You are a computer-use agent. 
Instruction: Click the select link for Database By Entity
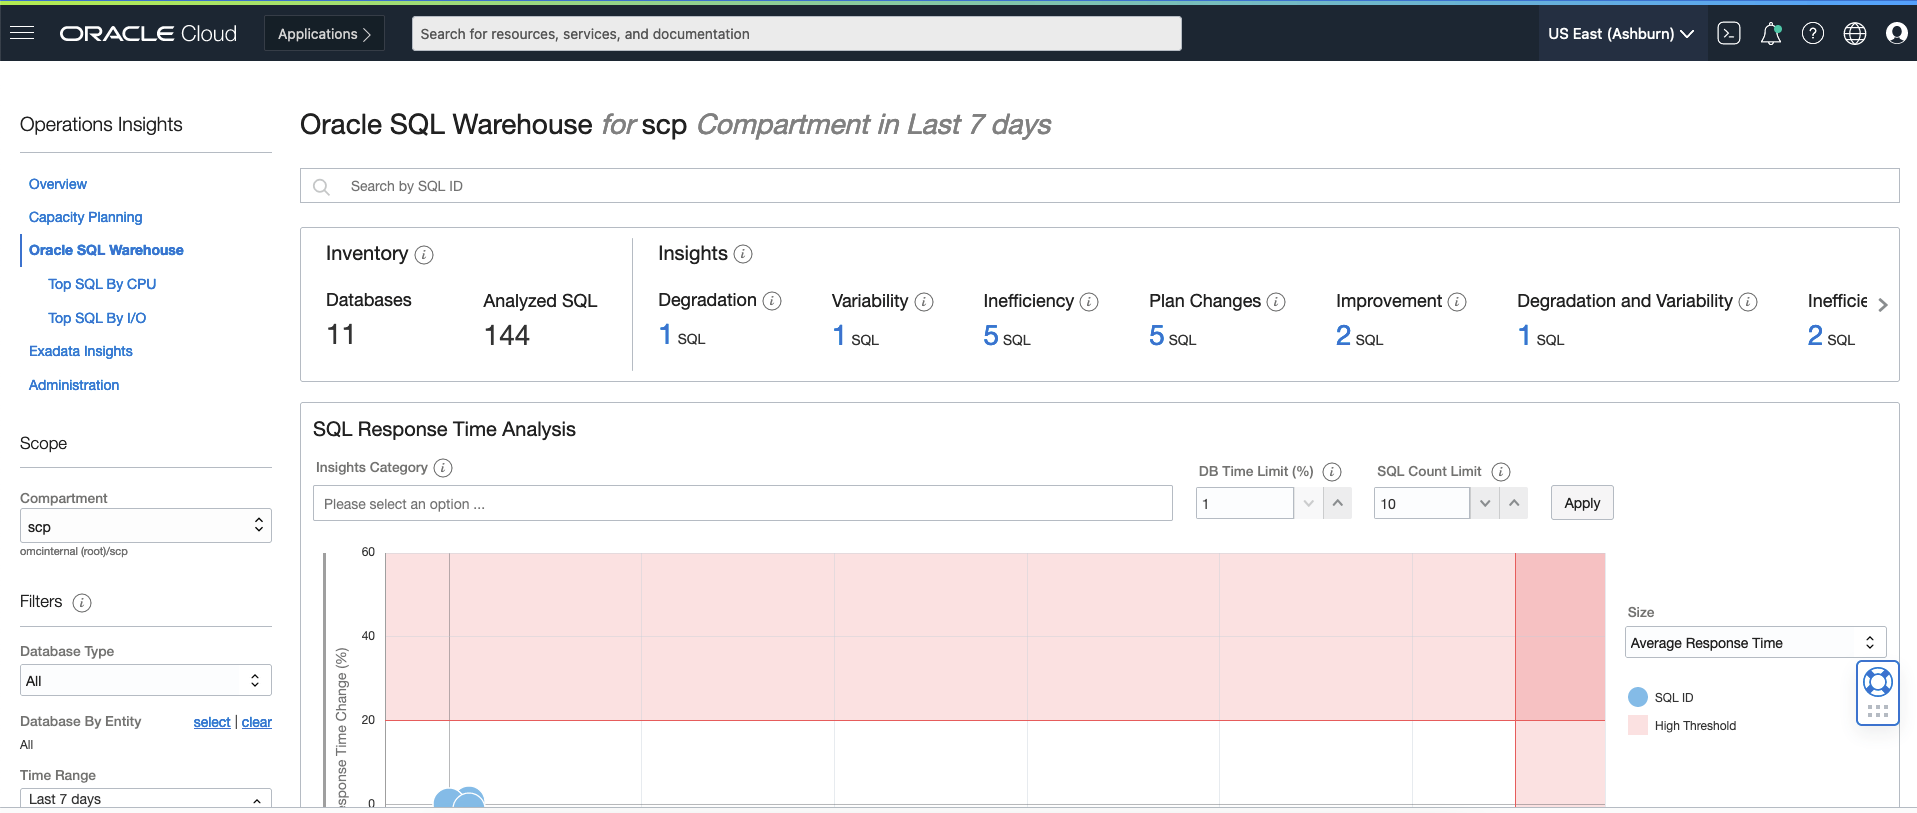tap(211, 722)
